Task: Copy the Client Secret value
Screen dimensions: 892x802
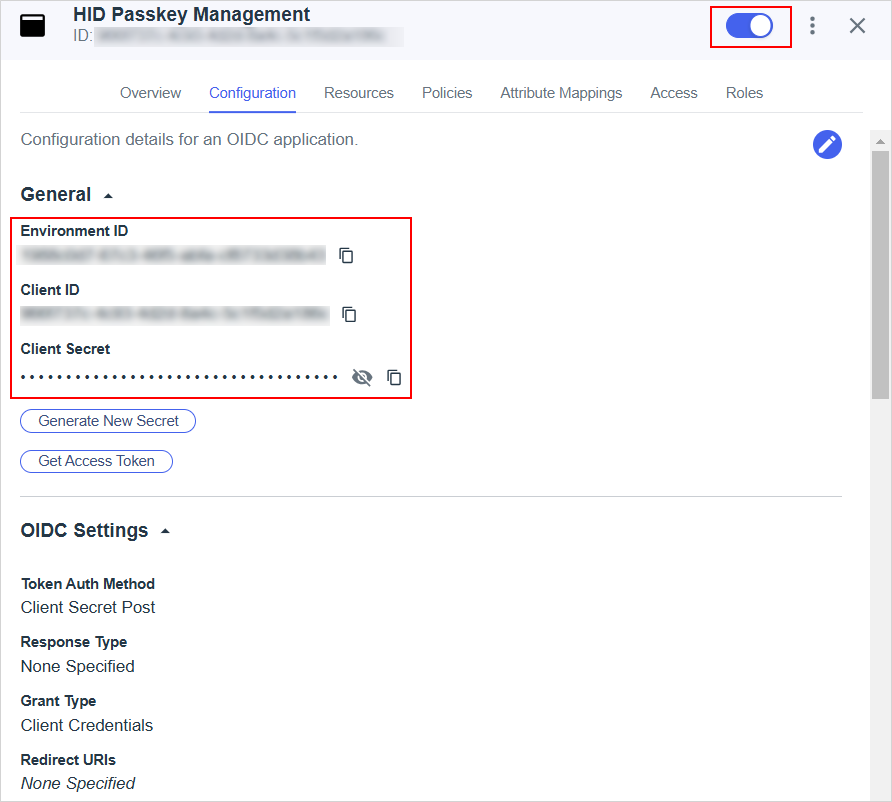Action: [394, 378]
